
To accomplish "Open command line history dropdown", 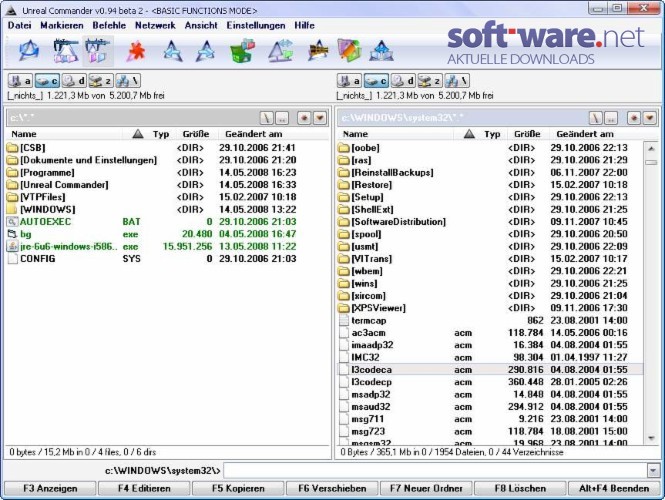I will pos(653,470).
